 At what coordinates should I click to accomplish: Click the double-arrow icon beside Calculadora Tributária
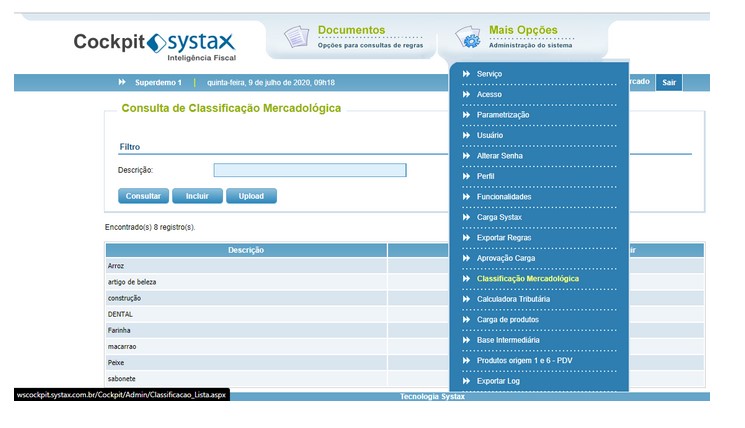466,299
